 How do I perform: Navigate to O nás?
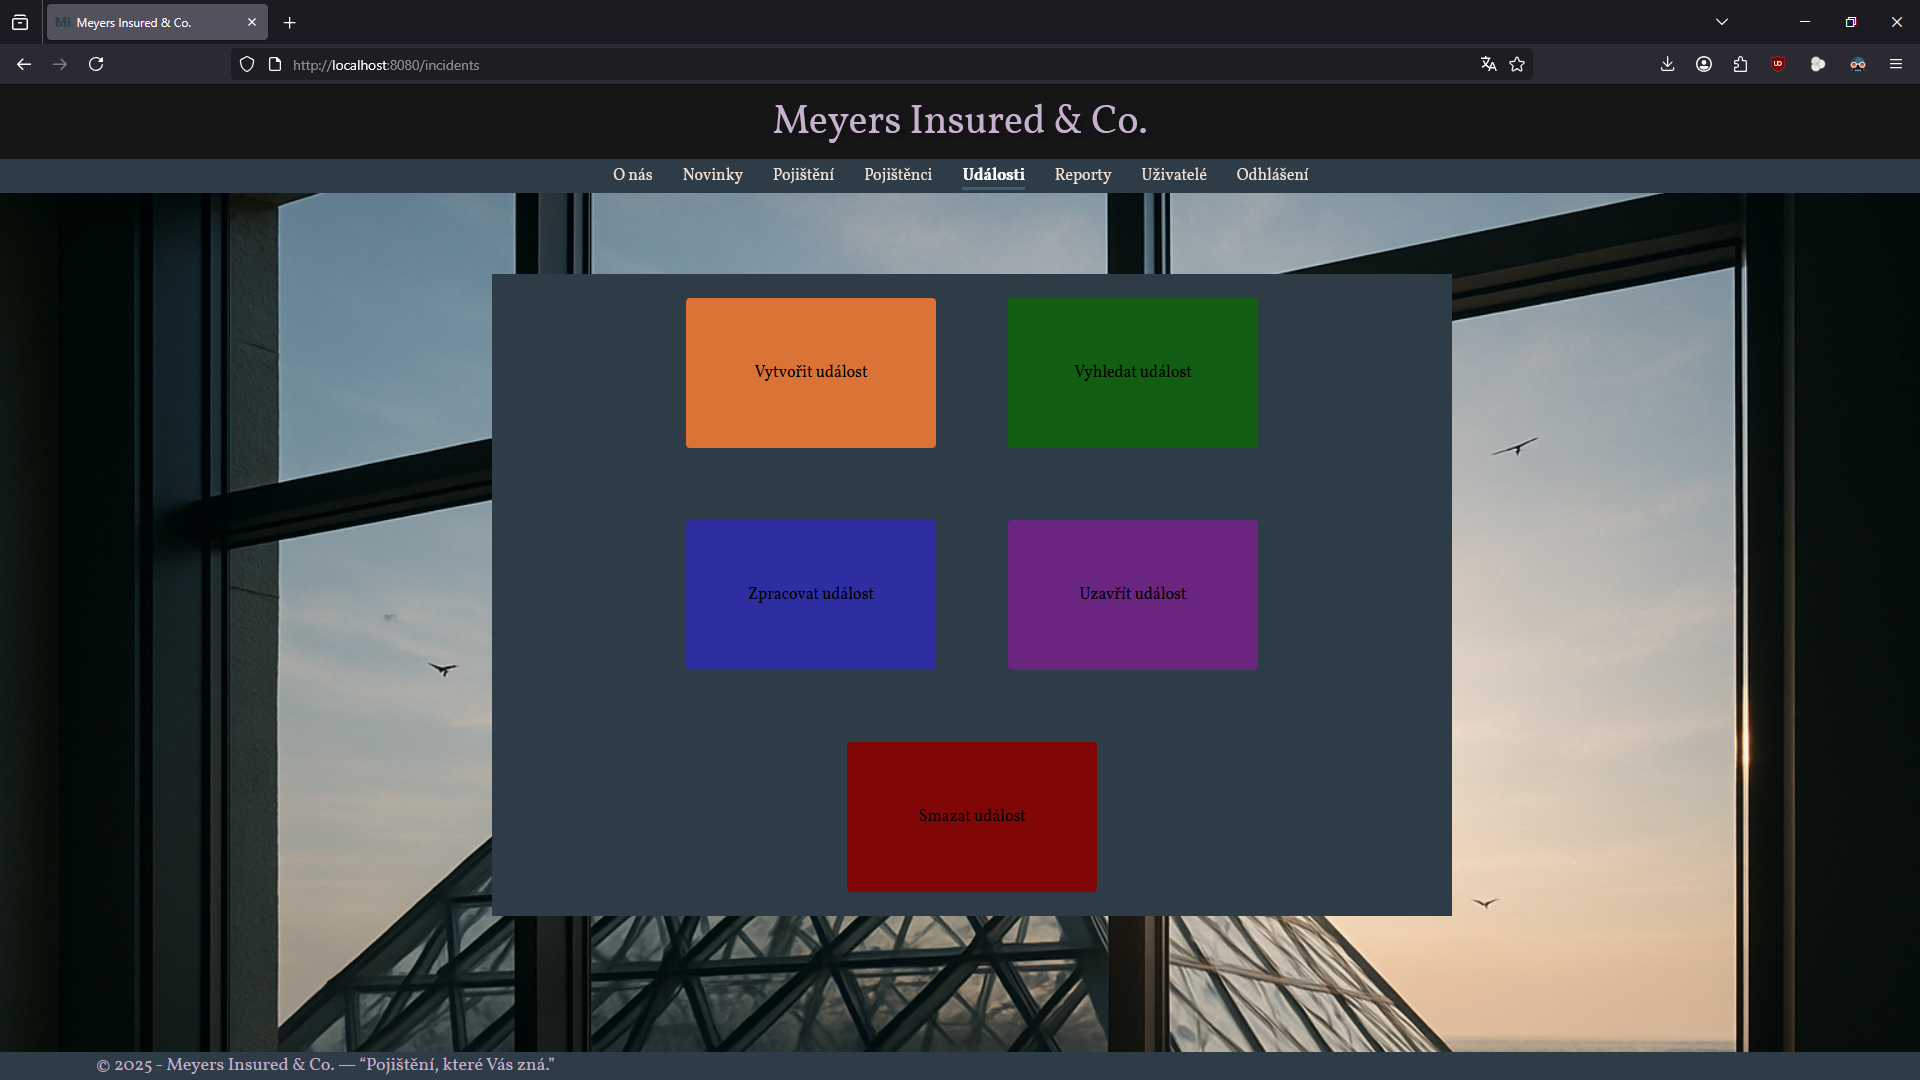(632, 174)
